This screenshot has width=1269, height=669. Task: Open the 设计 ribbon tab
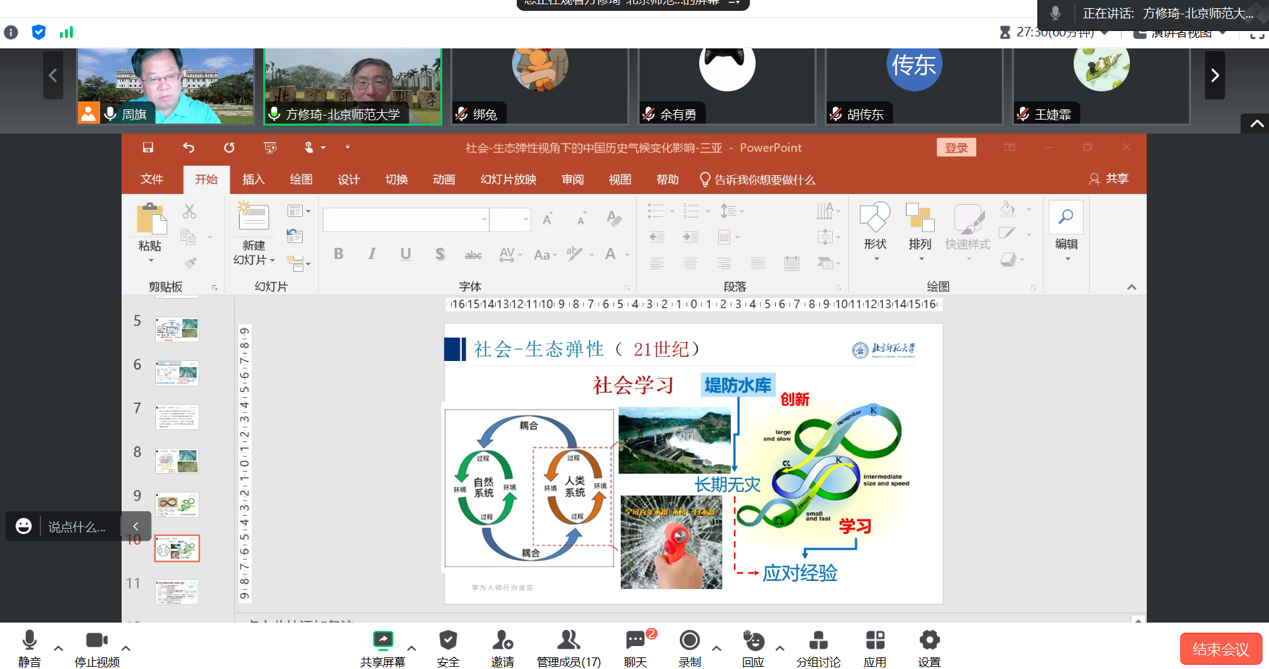[348, 180]
